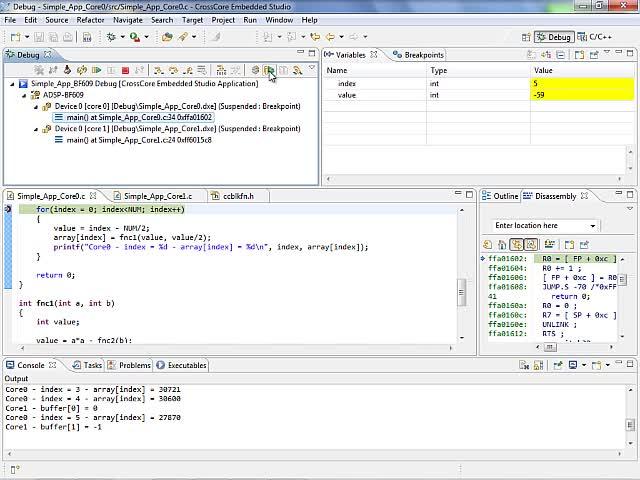Click Refresh View icon in Disassembly toolbar

pyautogui.click(x=487, y=245)
